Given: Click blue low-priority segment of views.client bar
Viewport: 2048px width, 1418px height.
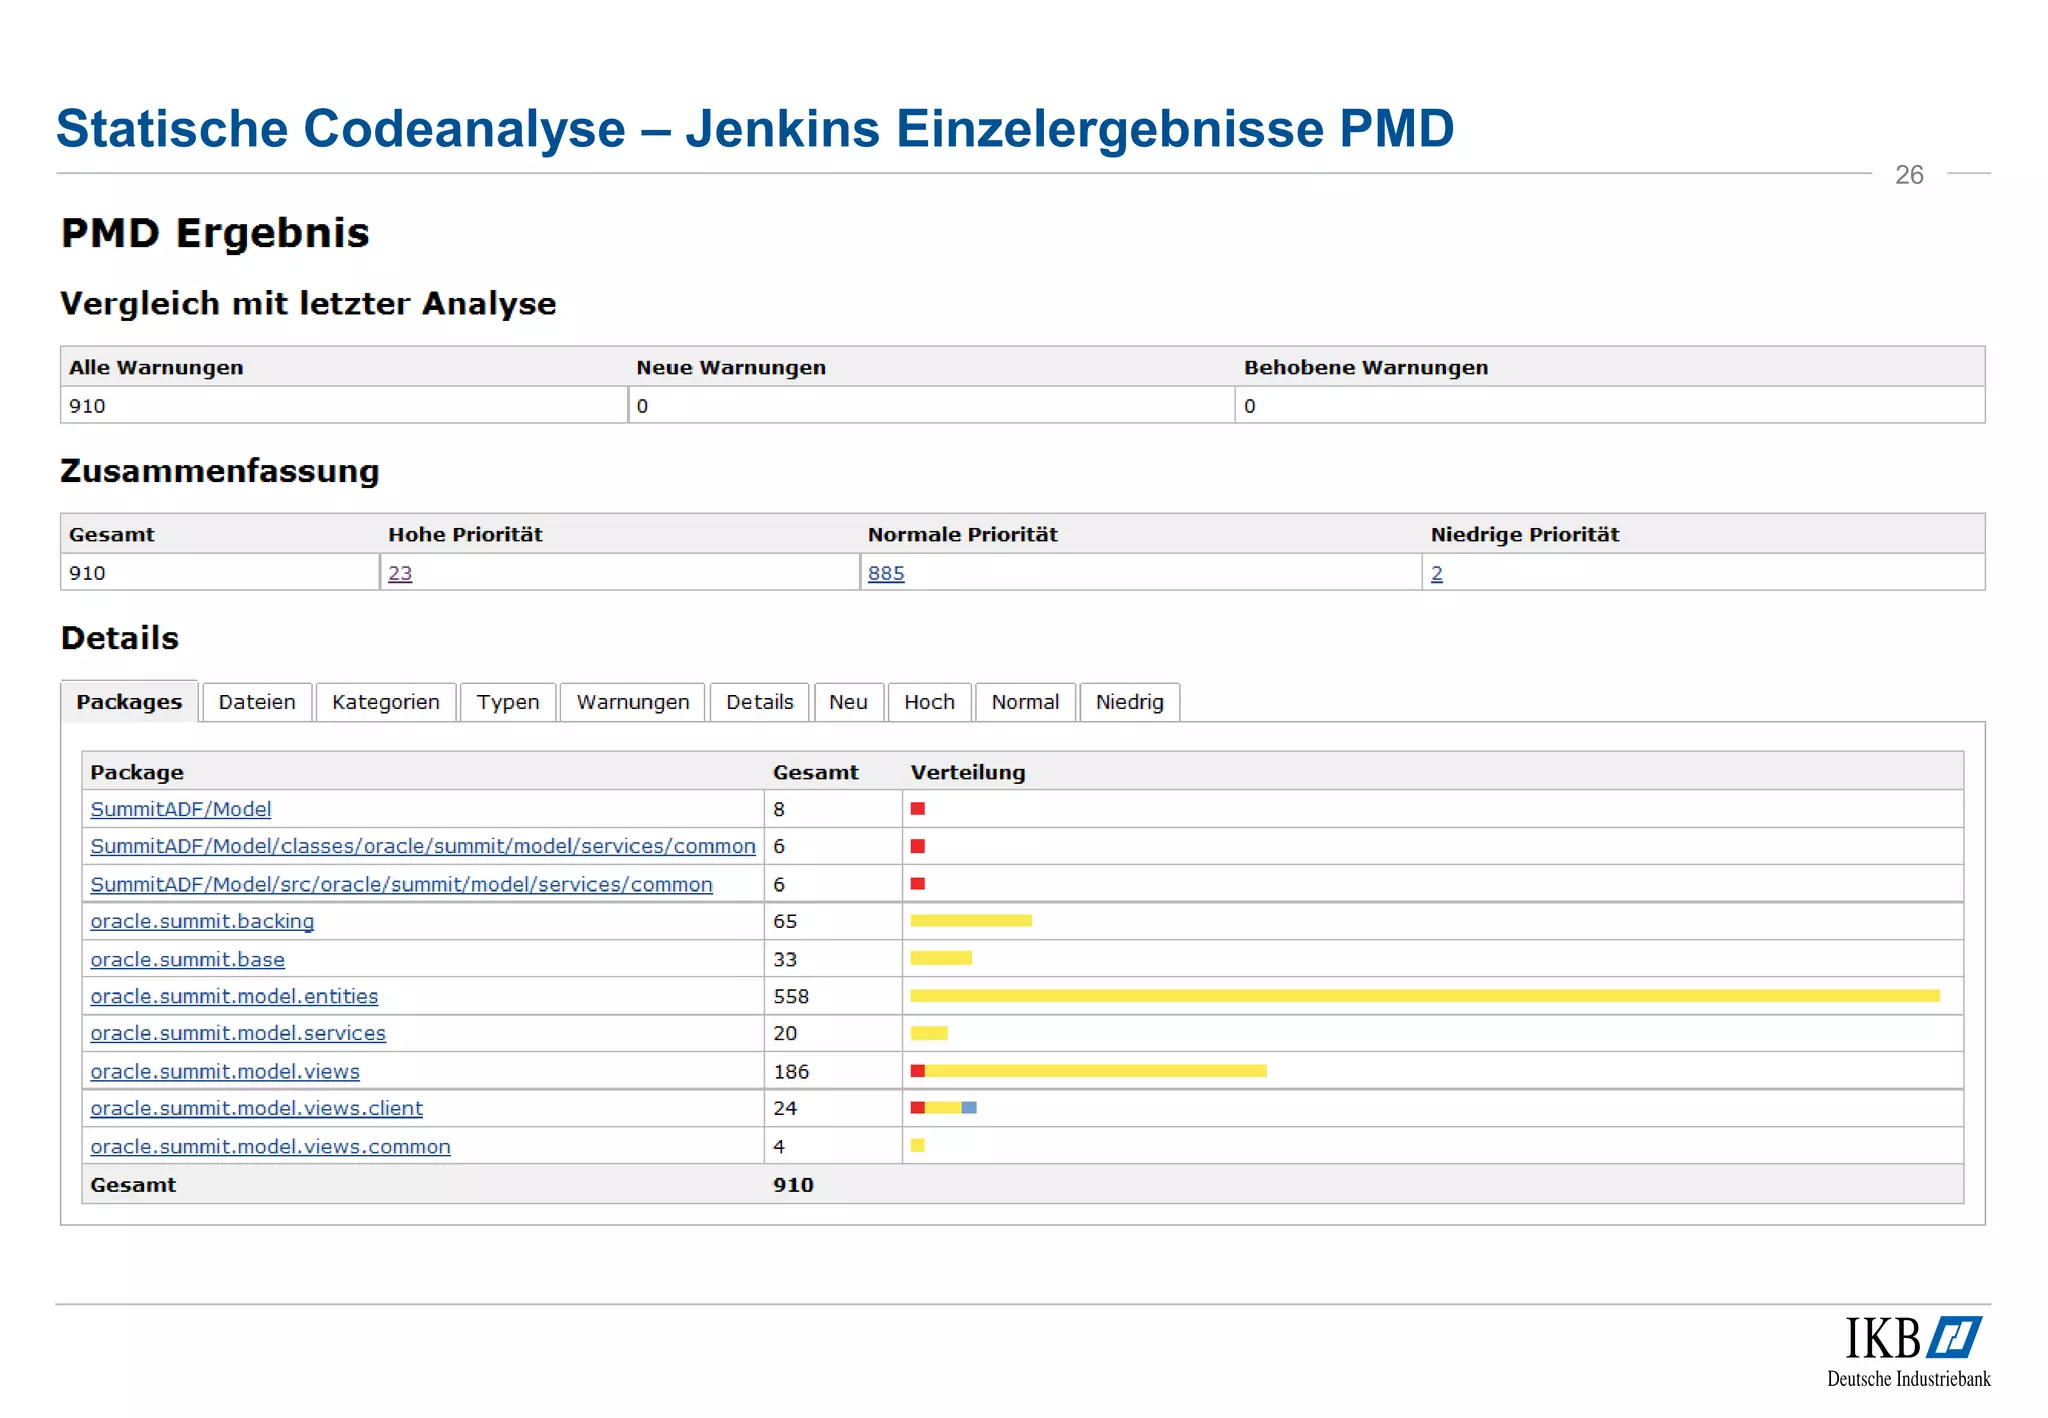Looking at the screenshot, I should 969,1108.
